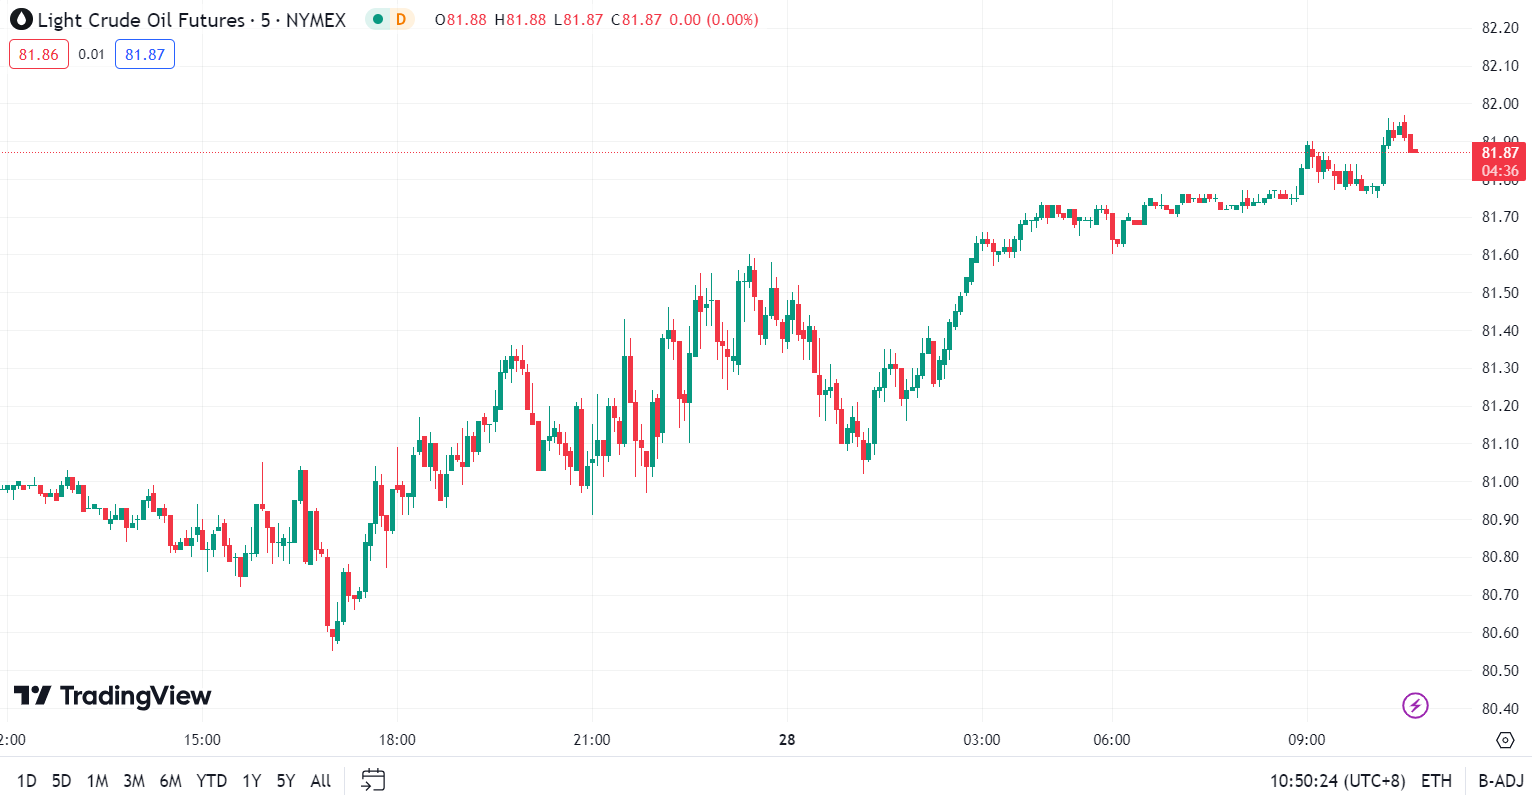Open the go to date calendar icon
The width and height of the screenshot is (1532, 801).
373,780
